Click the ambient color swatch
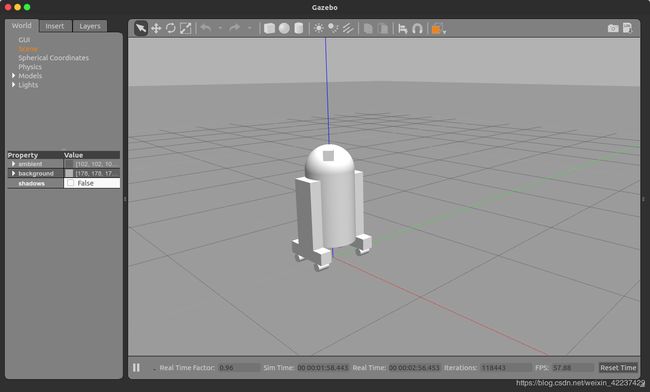This screenshot has width=650, height=392. coord(69,164)
